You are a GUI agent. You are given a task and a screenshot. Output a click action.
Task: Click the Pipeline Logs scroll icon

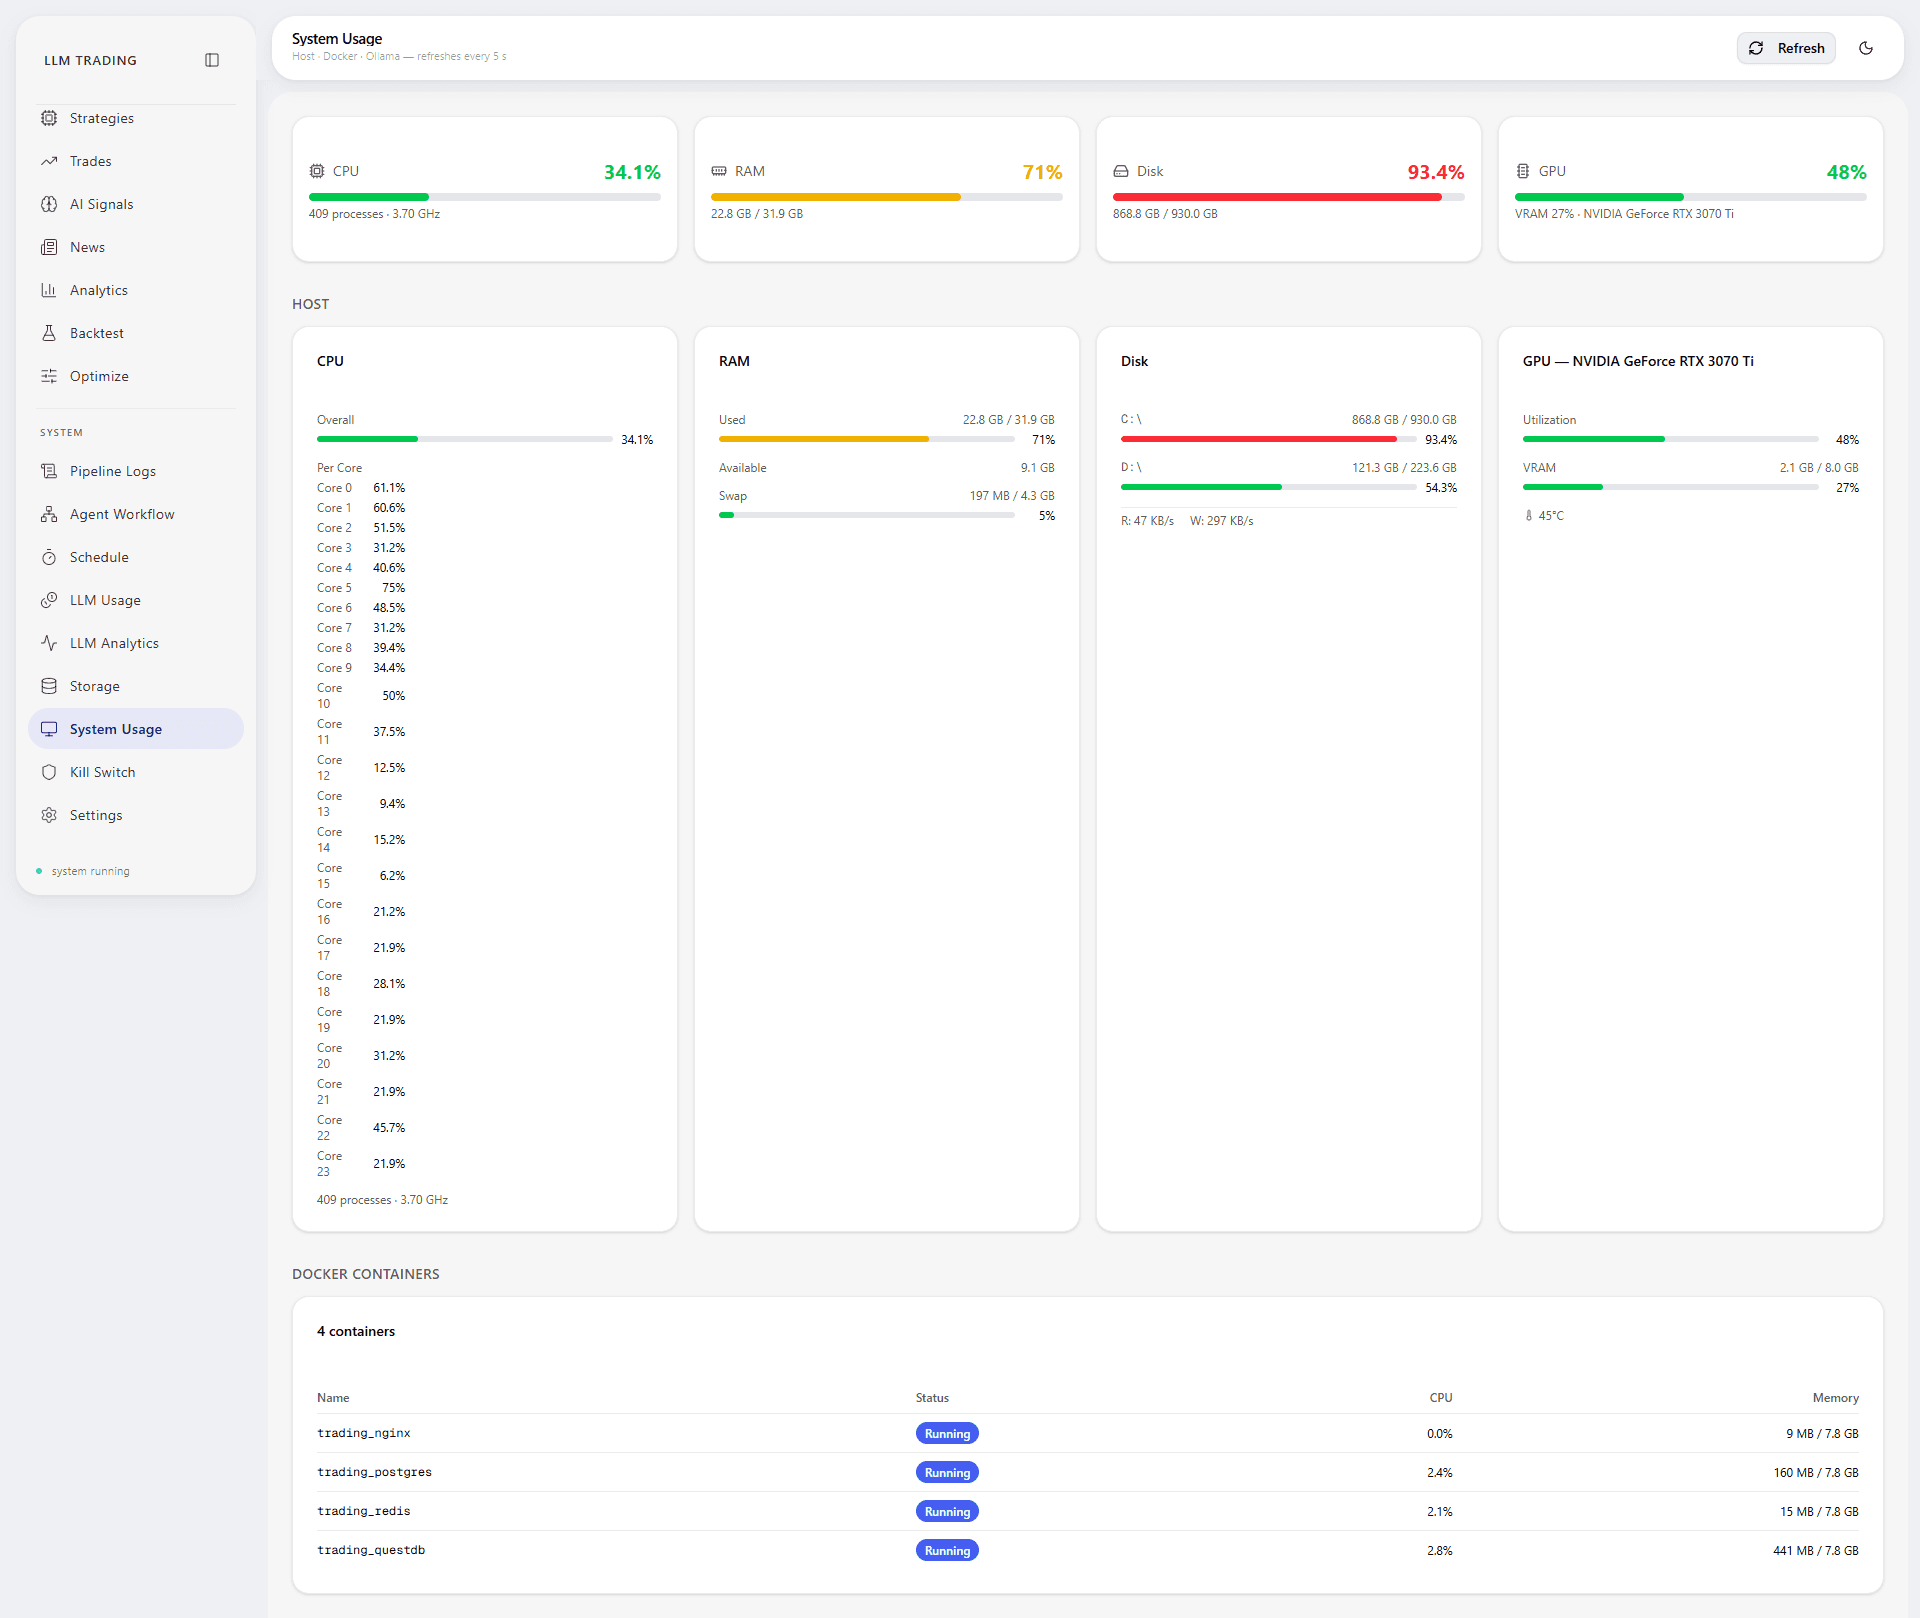click(x=49, y=471)
